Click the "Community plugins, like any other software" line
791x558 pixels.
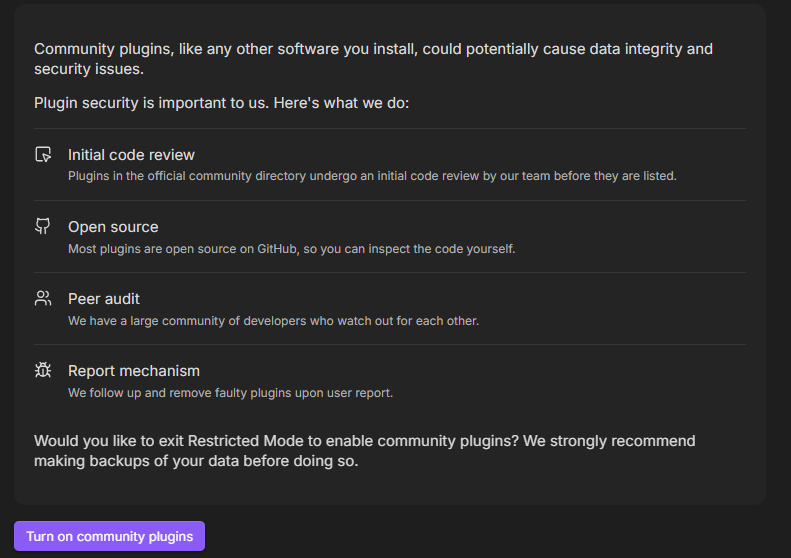pos(373,49)
